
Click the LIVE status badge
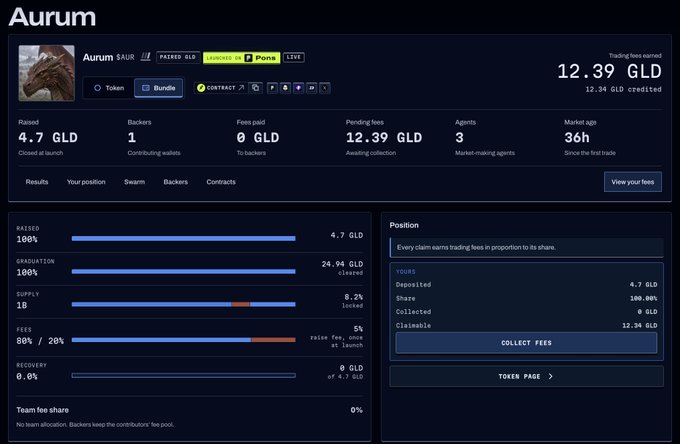point(294,57)
